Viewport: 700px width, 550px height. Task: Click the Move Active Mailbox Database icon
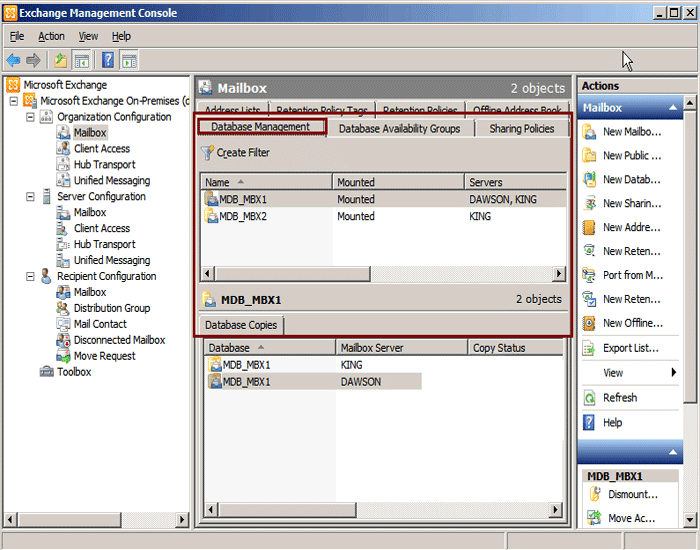pyautogui.click(x=595, y=518)
